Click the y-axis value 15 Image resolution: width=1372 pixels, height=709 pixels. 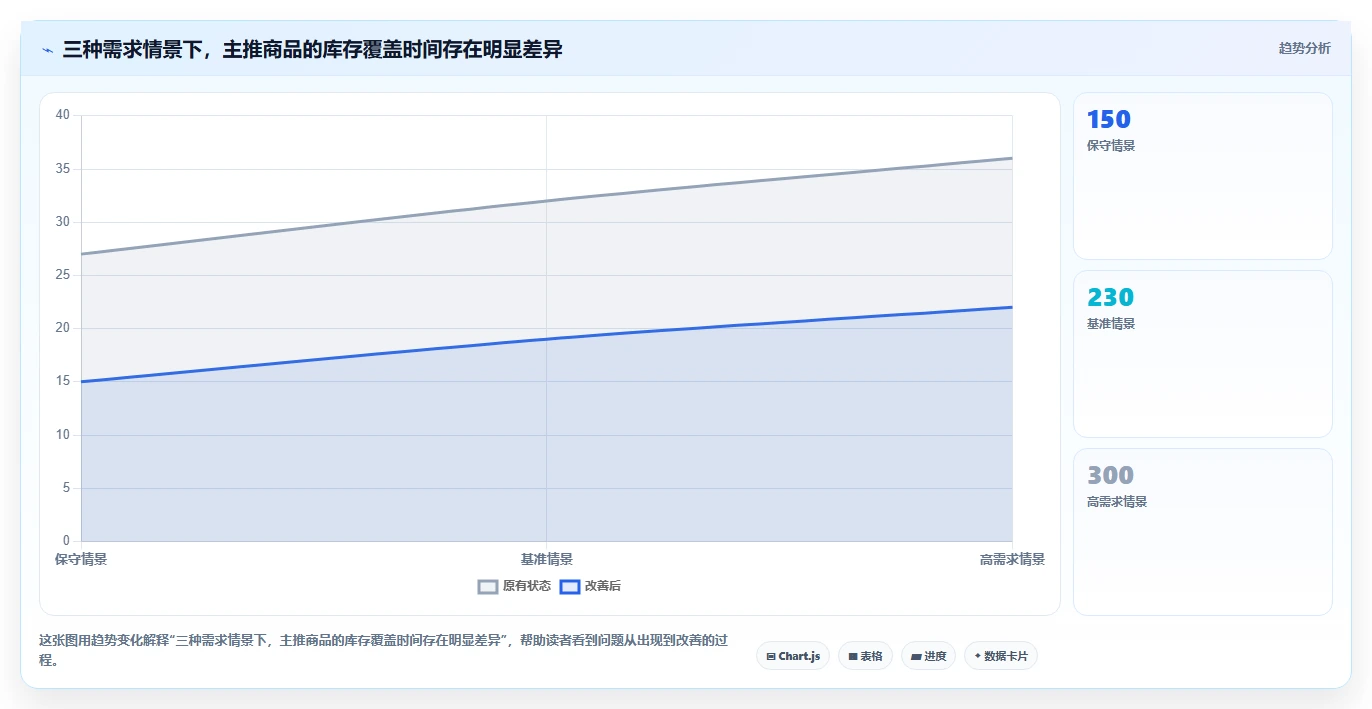click(x=63, y=382)
